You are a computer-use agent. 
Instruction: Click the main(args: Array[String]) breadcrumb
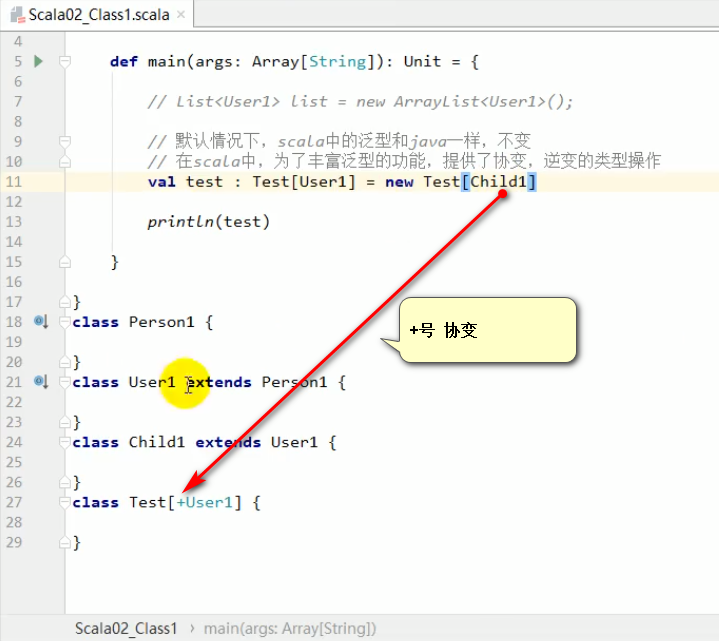click(290, 628)
